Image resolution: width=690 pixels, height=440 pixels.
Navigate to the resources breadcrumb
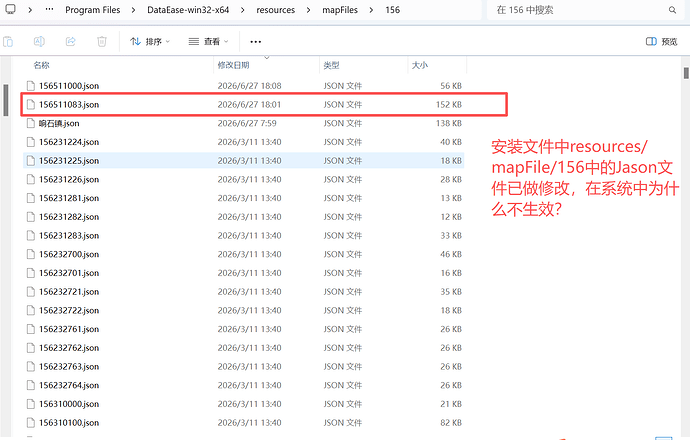(275, 10)
